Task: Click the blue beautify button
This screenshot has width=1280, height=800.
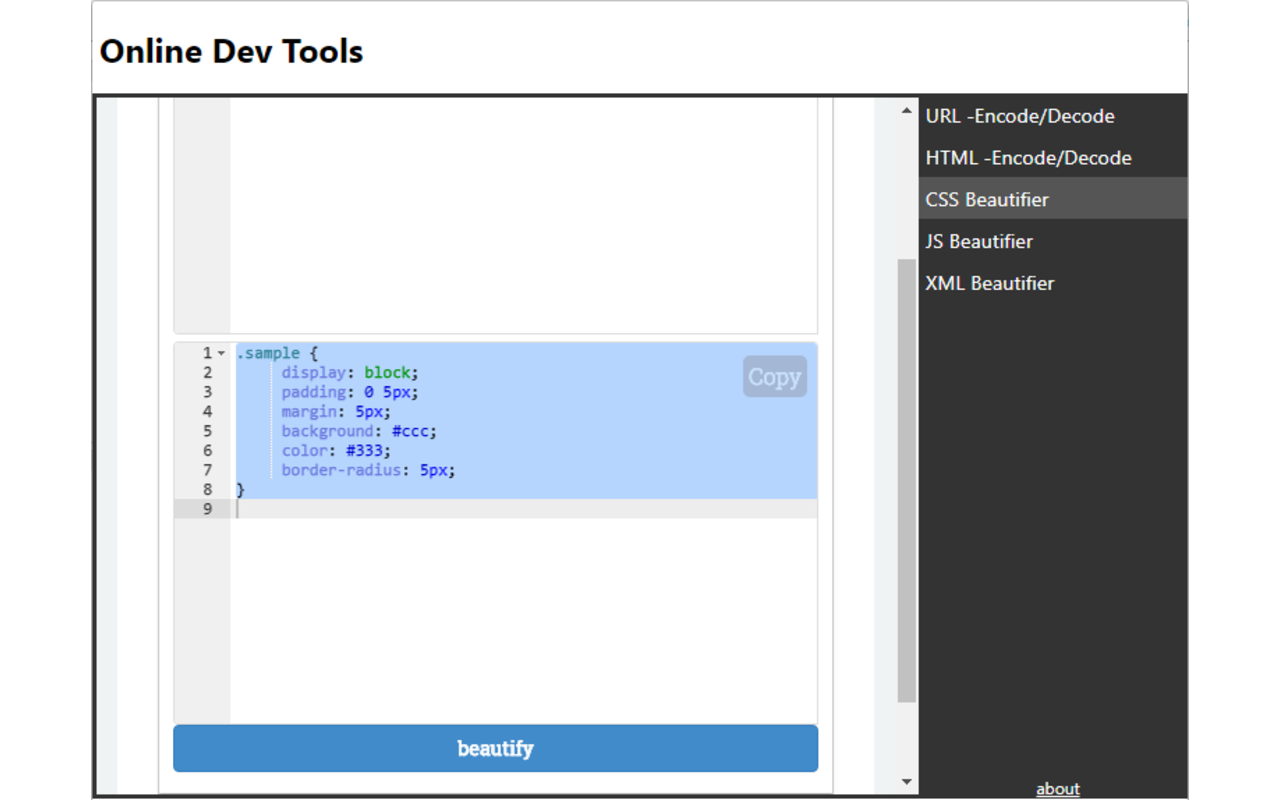Action: point(495,748)
